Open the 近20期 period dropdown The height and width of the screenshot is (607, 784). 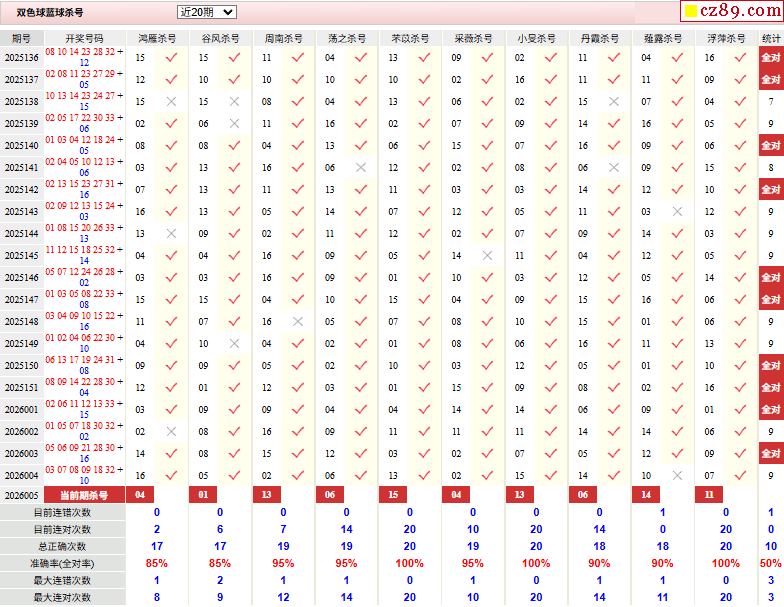206,12
